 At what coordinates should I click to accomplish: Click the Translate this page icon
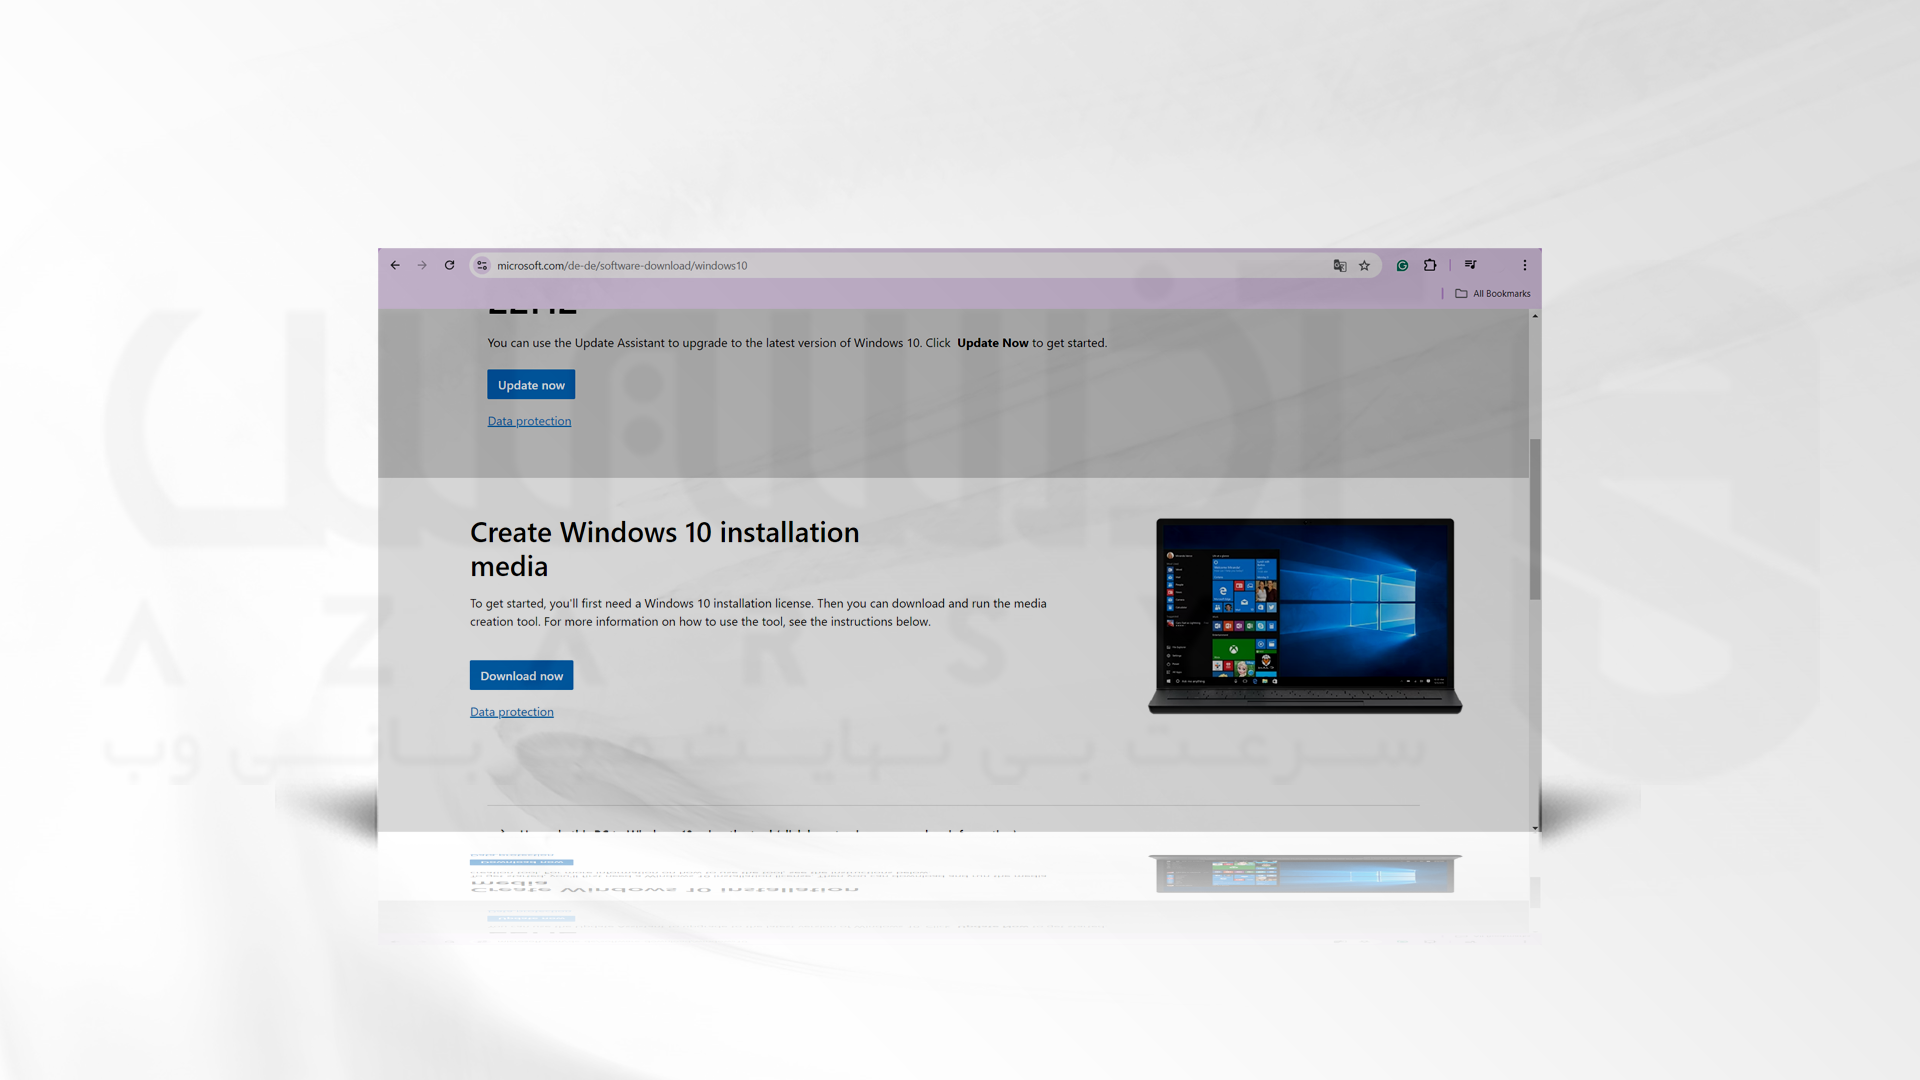[x=1340, y=265]
